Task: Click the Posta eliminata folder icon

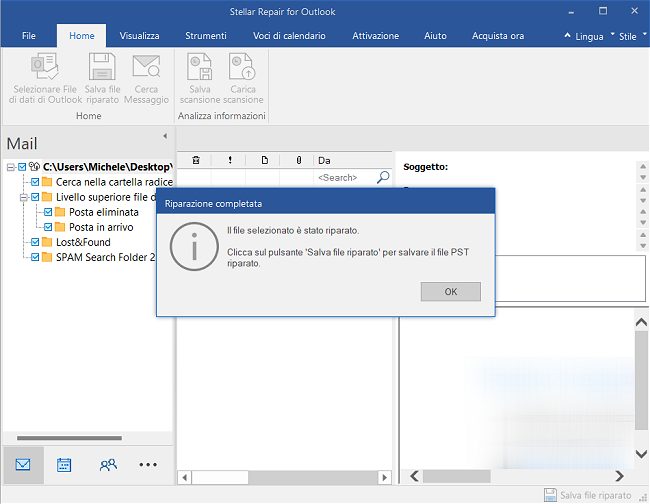Action: (x=60, y=212)
